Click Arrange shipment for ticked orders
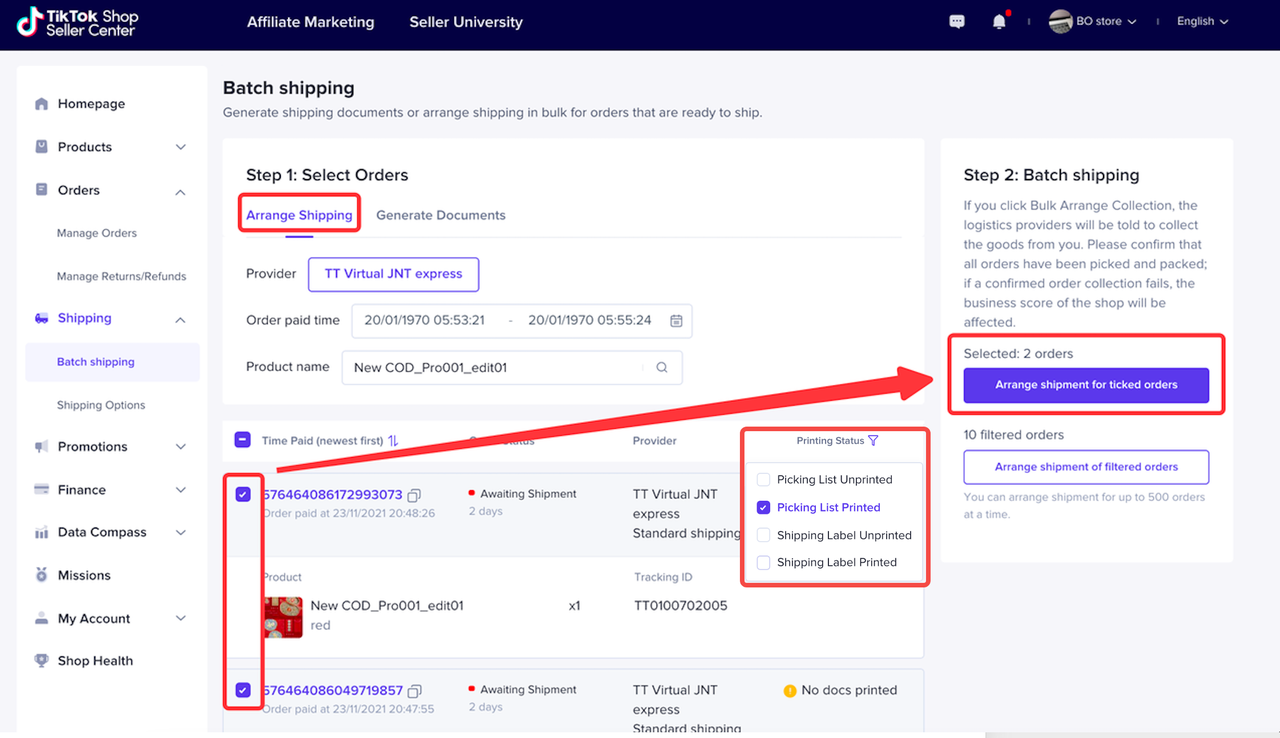Screen dimensions: 1280x738 (1086, 385)
